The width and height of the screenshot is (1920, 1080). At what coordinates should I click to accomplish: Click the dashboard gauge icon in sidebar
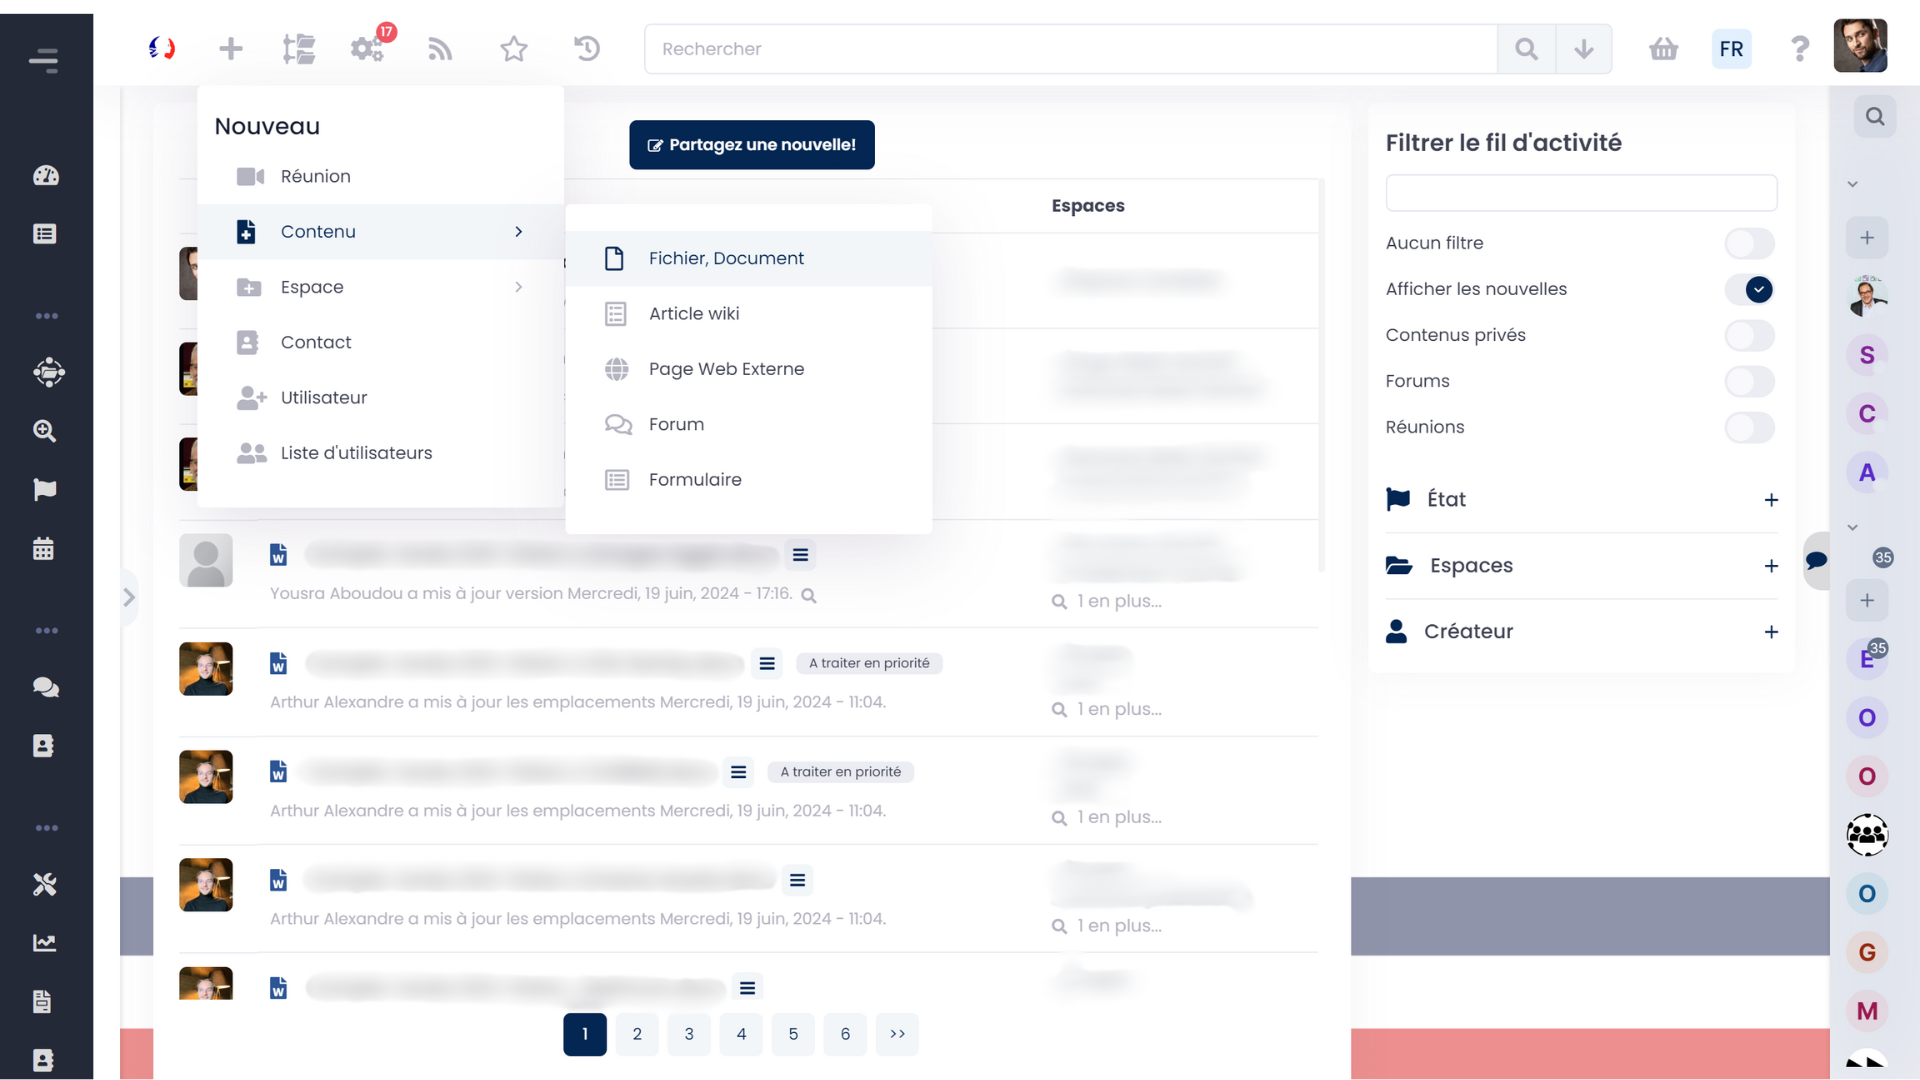point(46,176)
